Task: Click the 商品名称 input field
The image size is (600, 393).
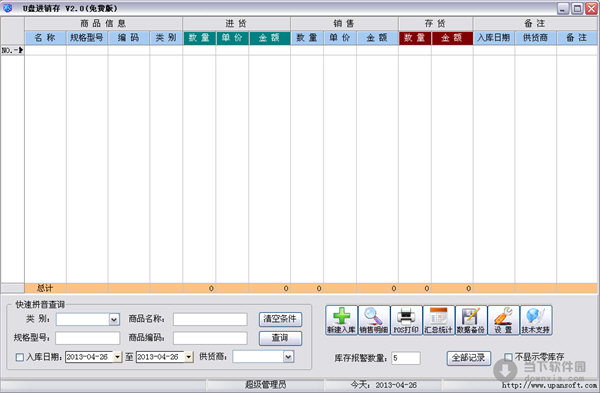Action: pyautogui.click(x=210, y=319)
